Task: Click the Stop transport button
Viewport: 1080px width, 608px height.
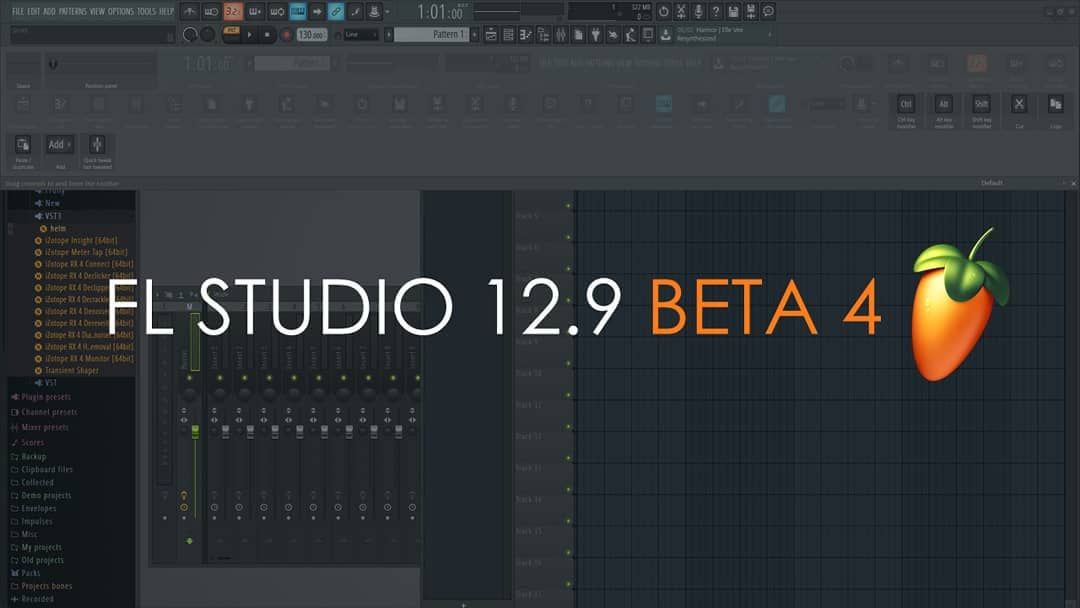Action: coord(267,34)
